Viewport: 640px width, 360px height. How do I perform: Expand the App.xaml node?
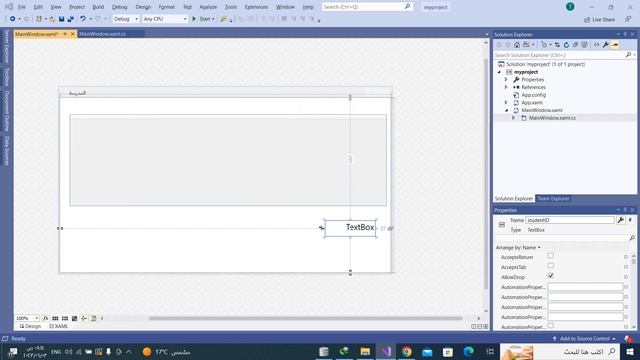click(506, 102)
